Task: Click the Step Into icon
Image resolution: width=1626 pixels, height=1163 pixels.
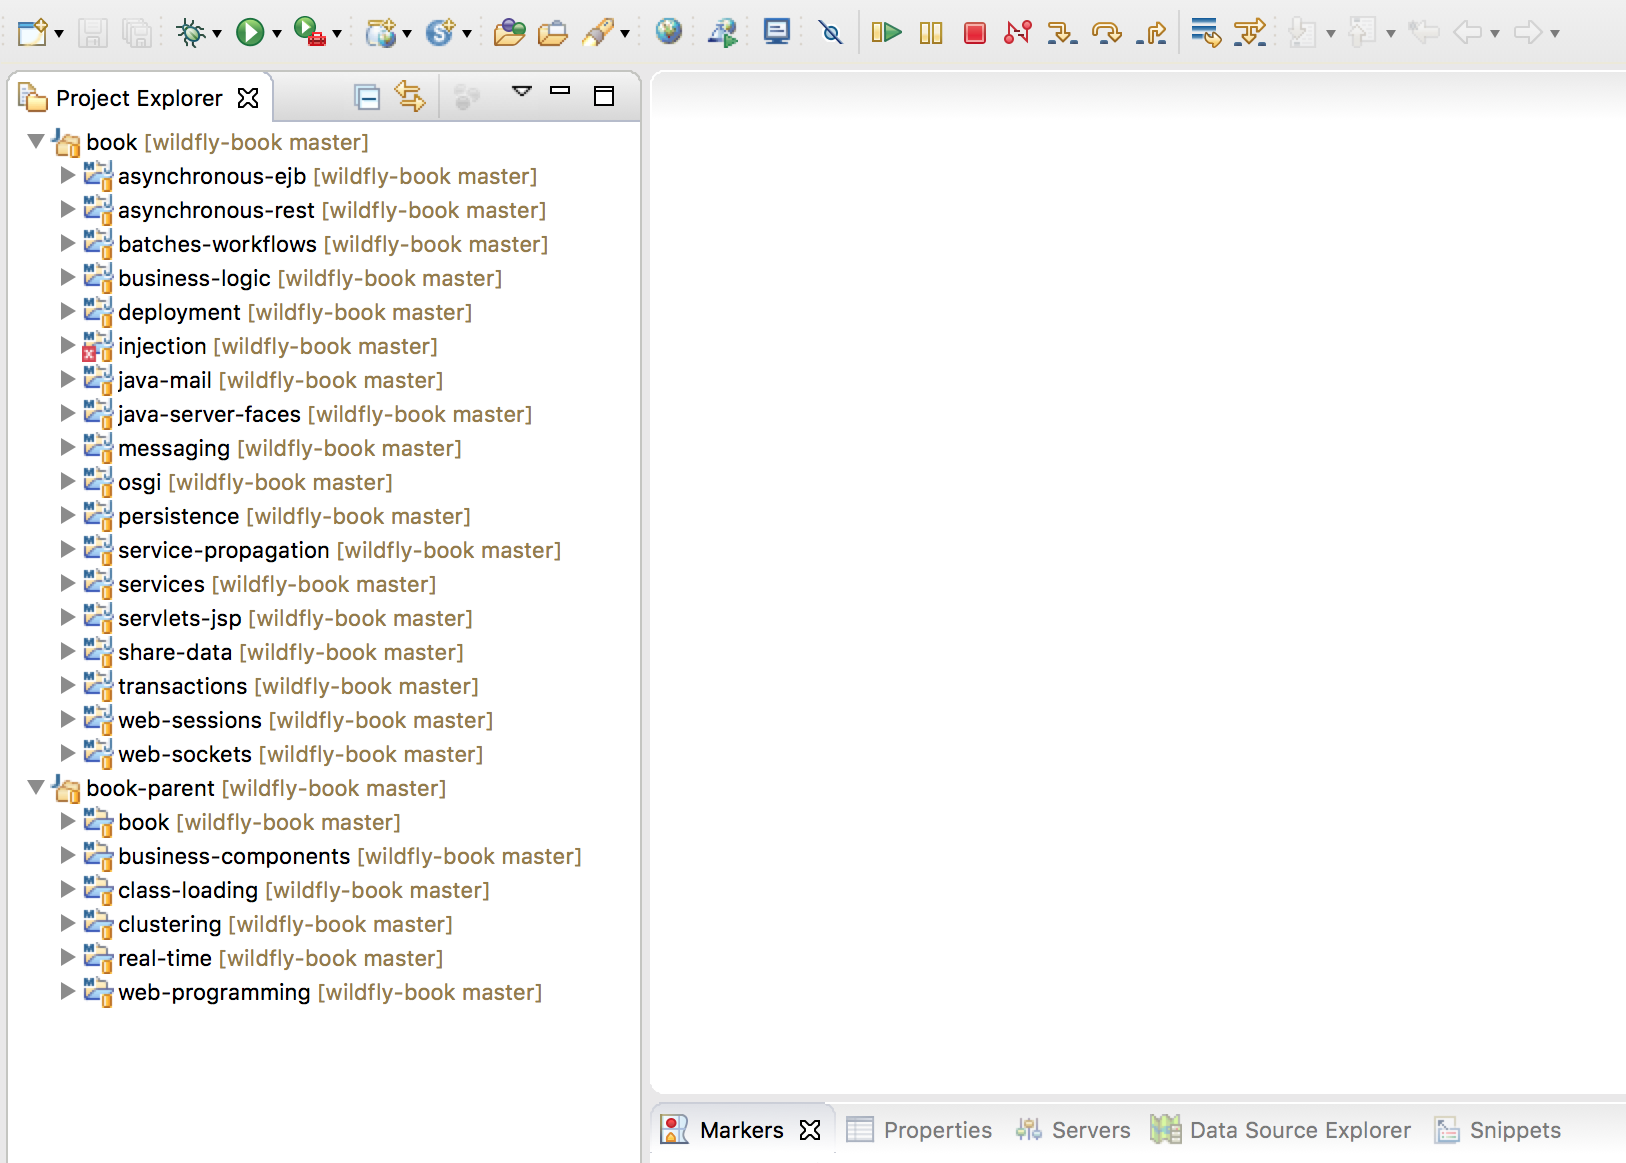Action: click(x=1062, y=33)
